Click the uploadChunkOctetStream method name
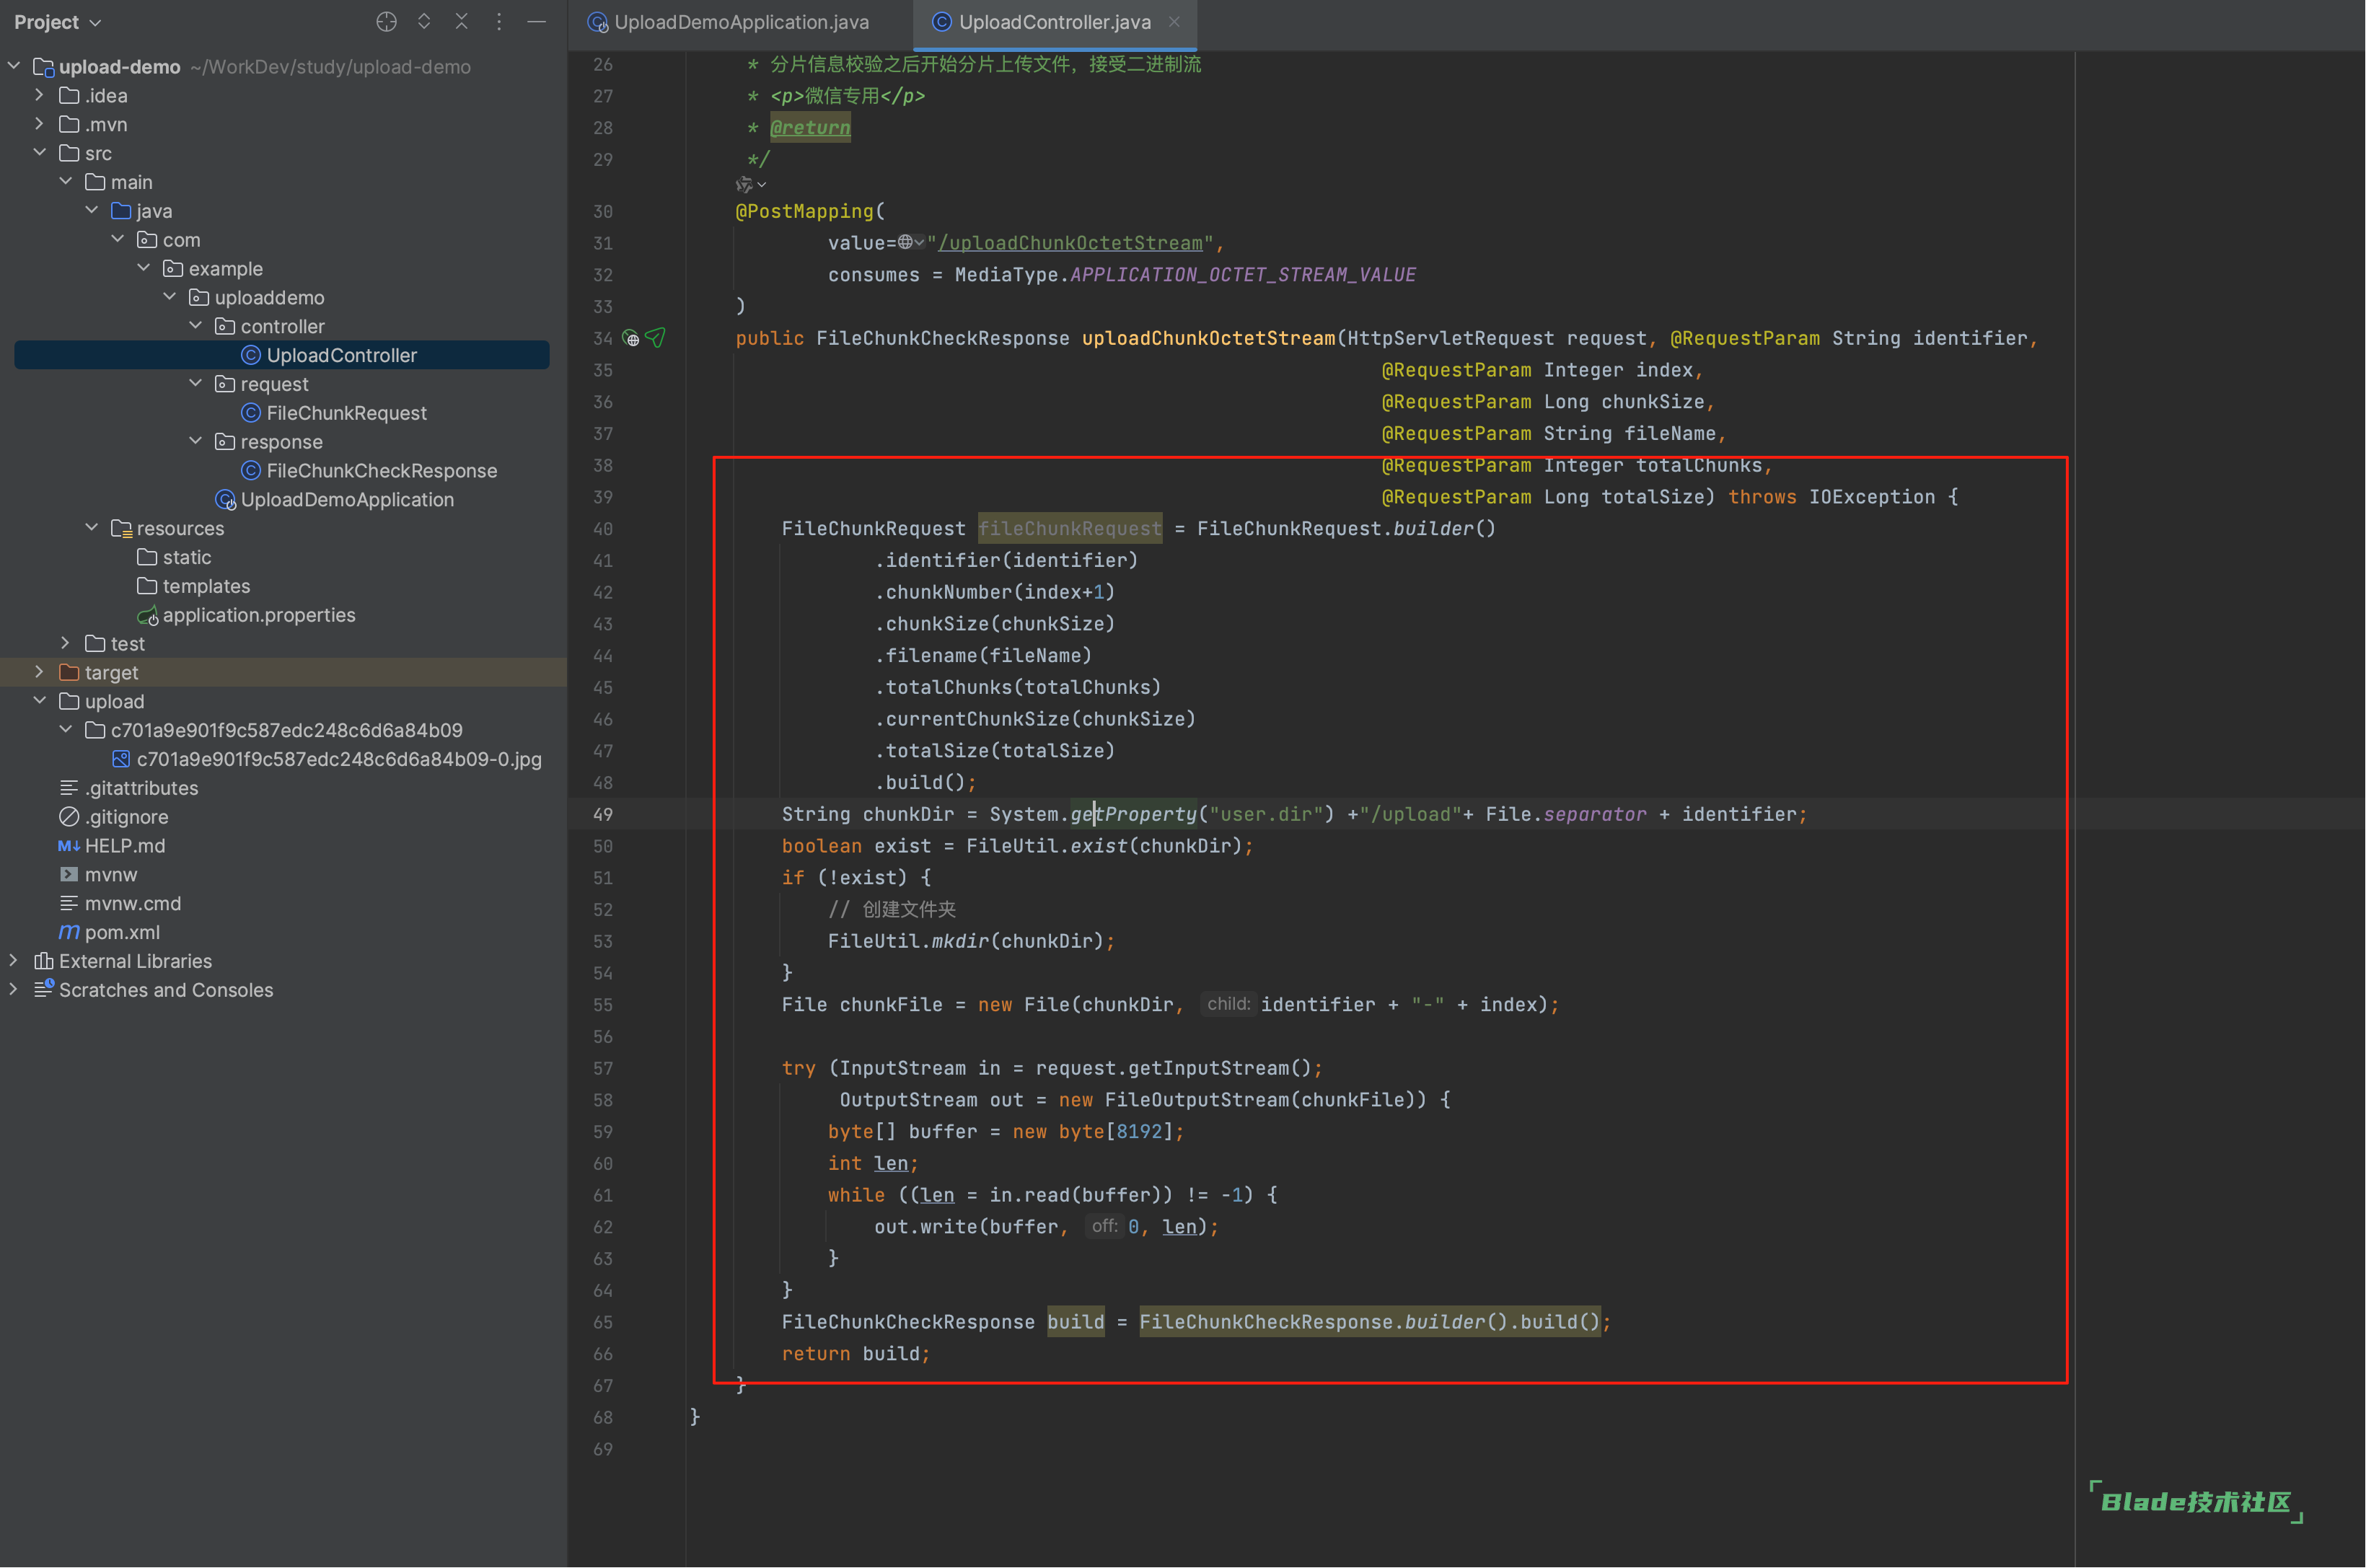Screen dimensions: 2366x1568 [1208, 339]
